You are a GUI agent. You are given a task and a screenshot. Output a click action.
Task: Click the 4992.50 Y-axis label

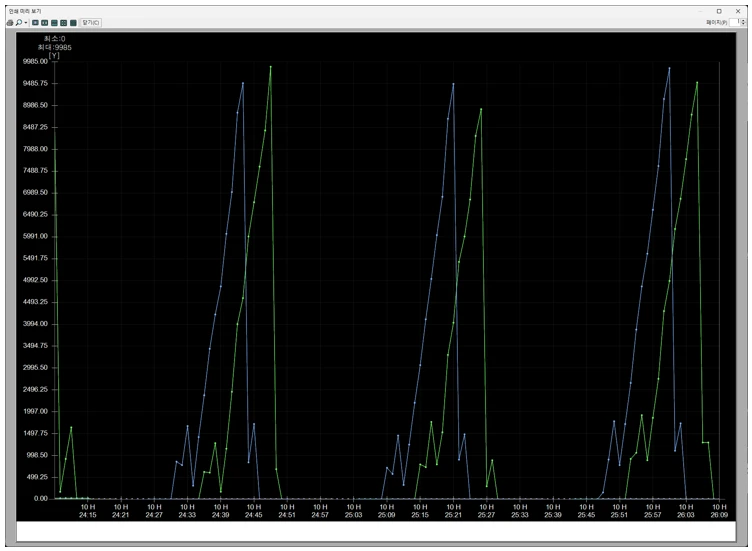[35, 280]
